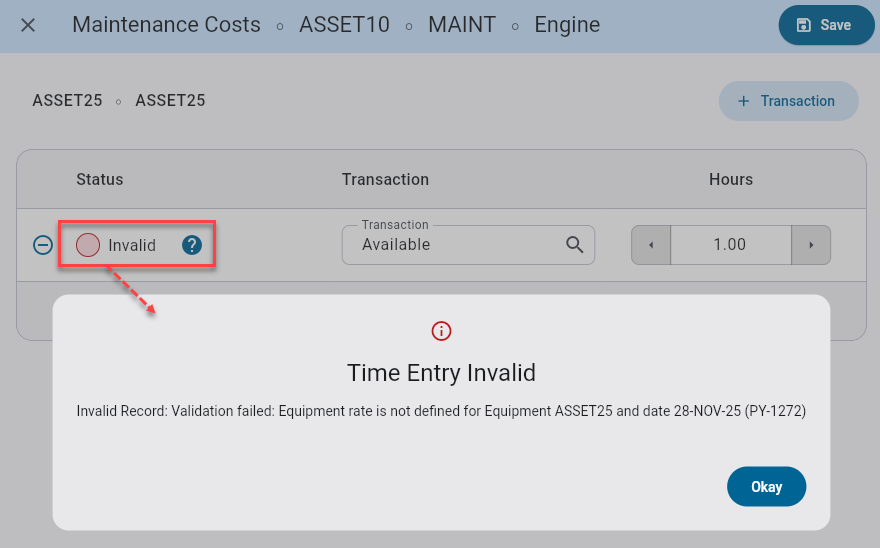Open help for the Invalid status

tap(192, 245)
